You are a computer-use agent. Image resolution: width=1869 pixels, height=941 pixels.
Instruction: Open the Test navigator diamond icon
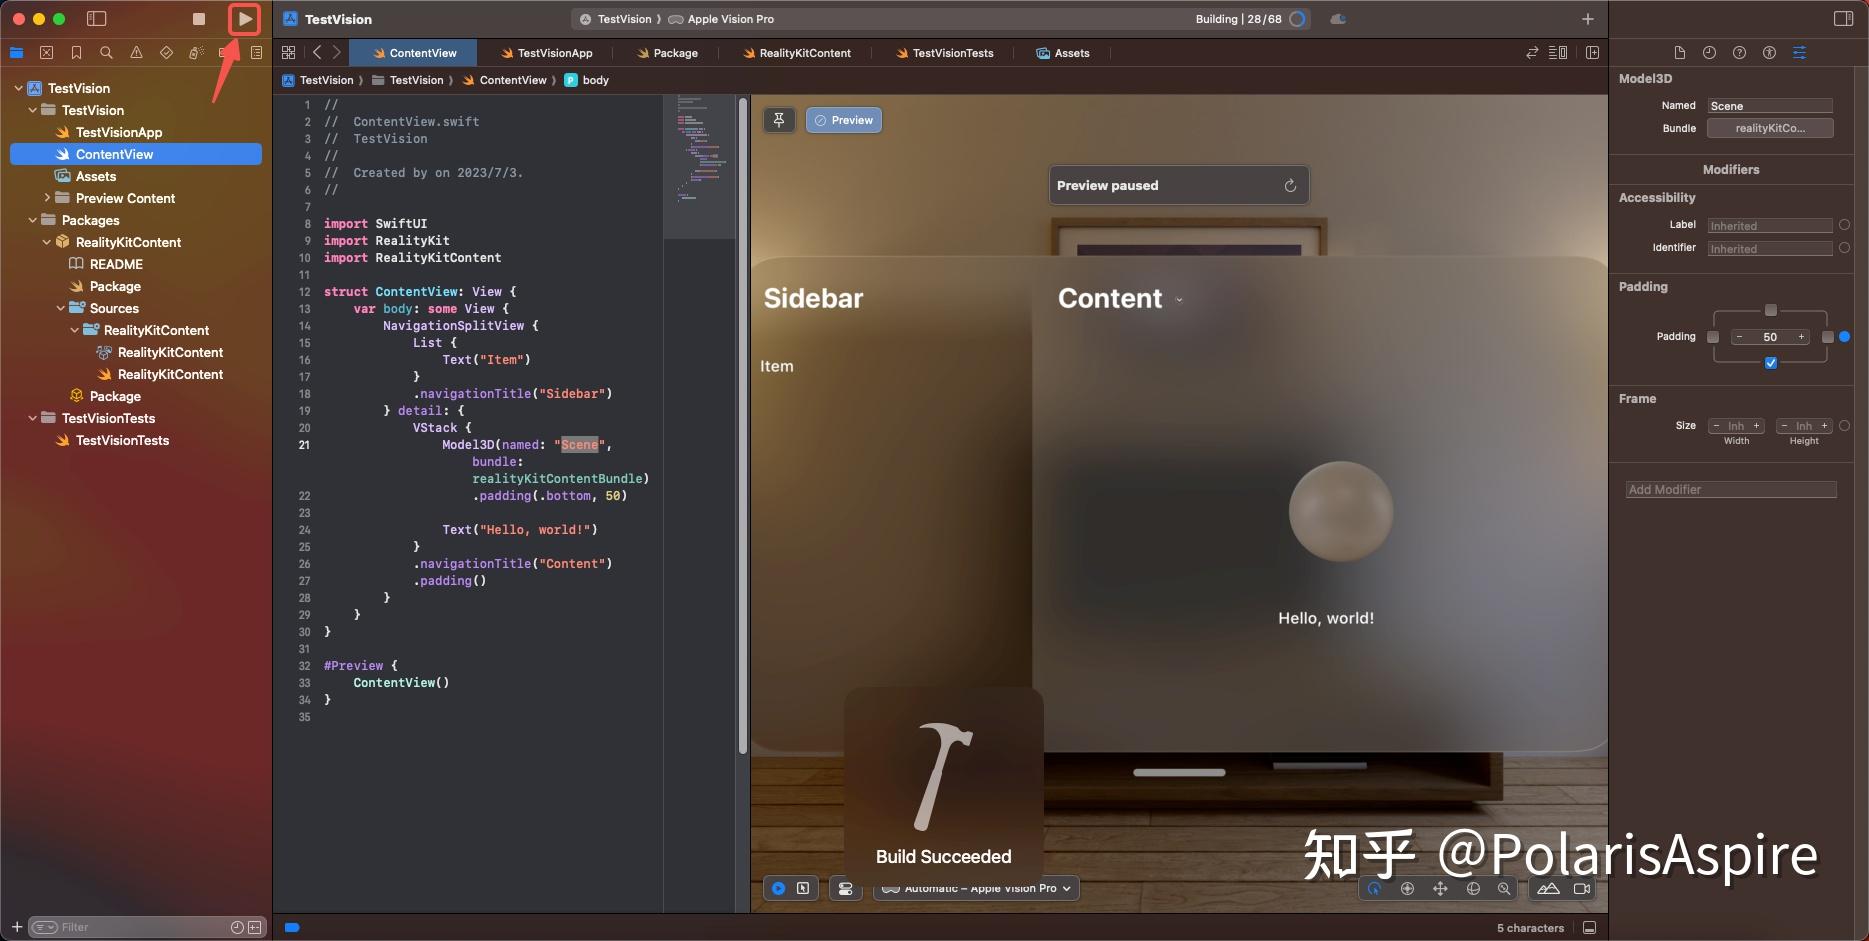point(166,53)
